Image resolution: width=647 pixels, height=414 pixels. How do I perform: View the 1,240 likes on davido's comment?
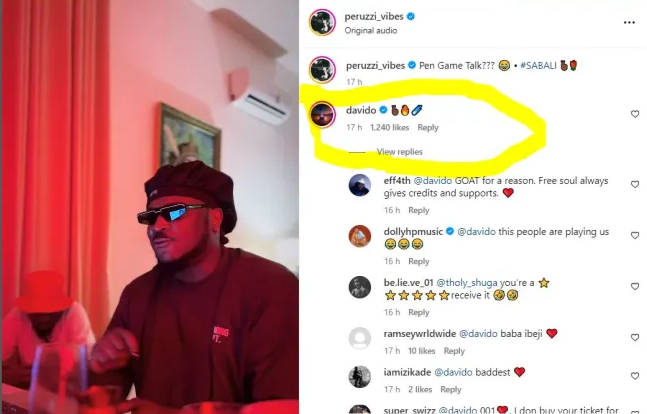tap(390, 128)
